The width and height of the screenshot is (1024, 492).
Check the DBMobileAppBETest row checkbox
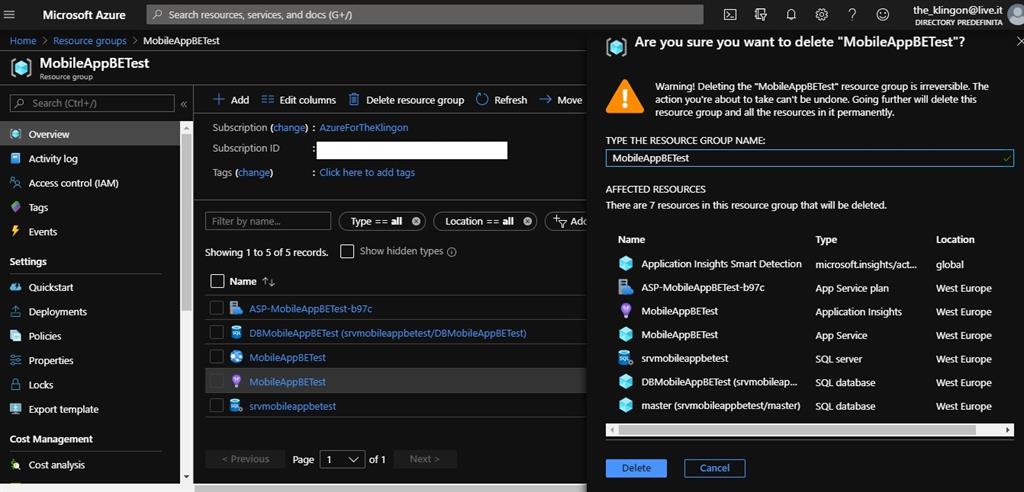[x=217, y=333]
